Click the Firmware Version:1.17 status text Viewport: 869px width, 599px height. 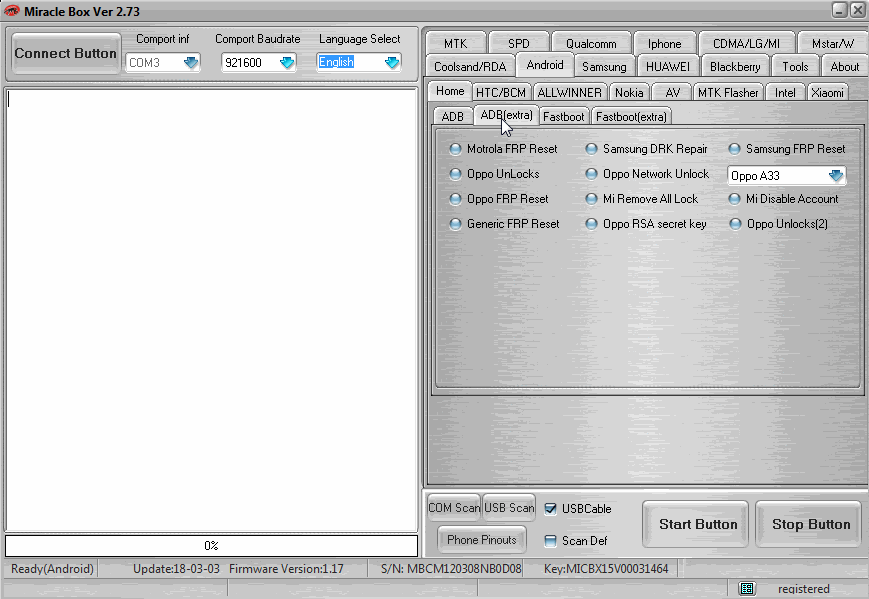click(x=286, y=569)
